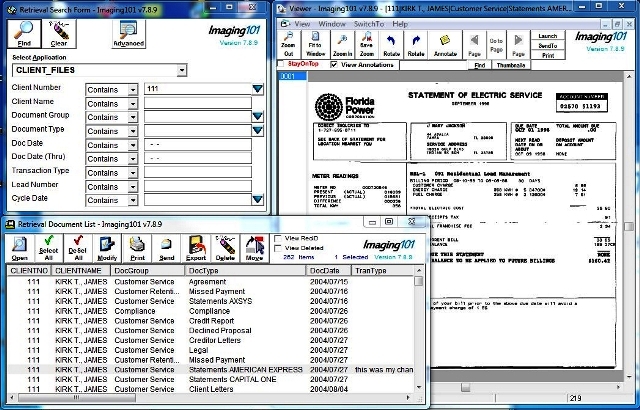Open the Select Application dropdown

tap(182, 70)
